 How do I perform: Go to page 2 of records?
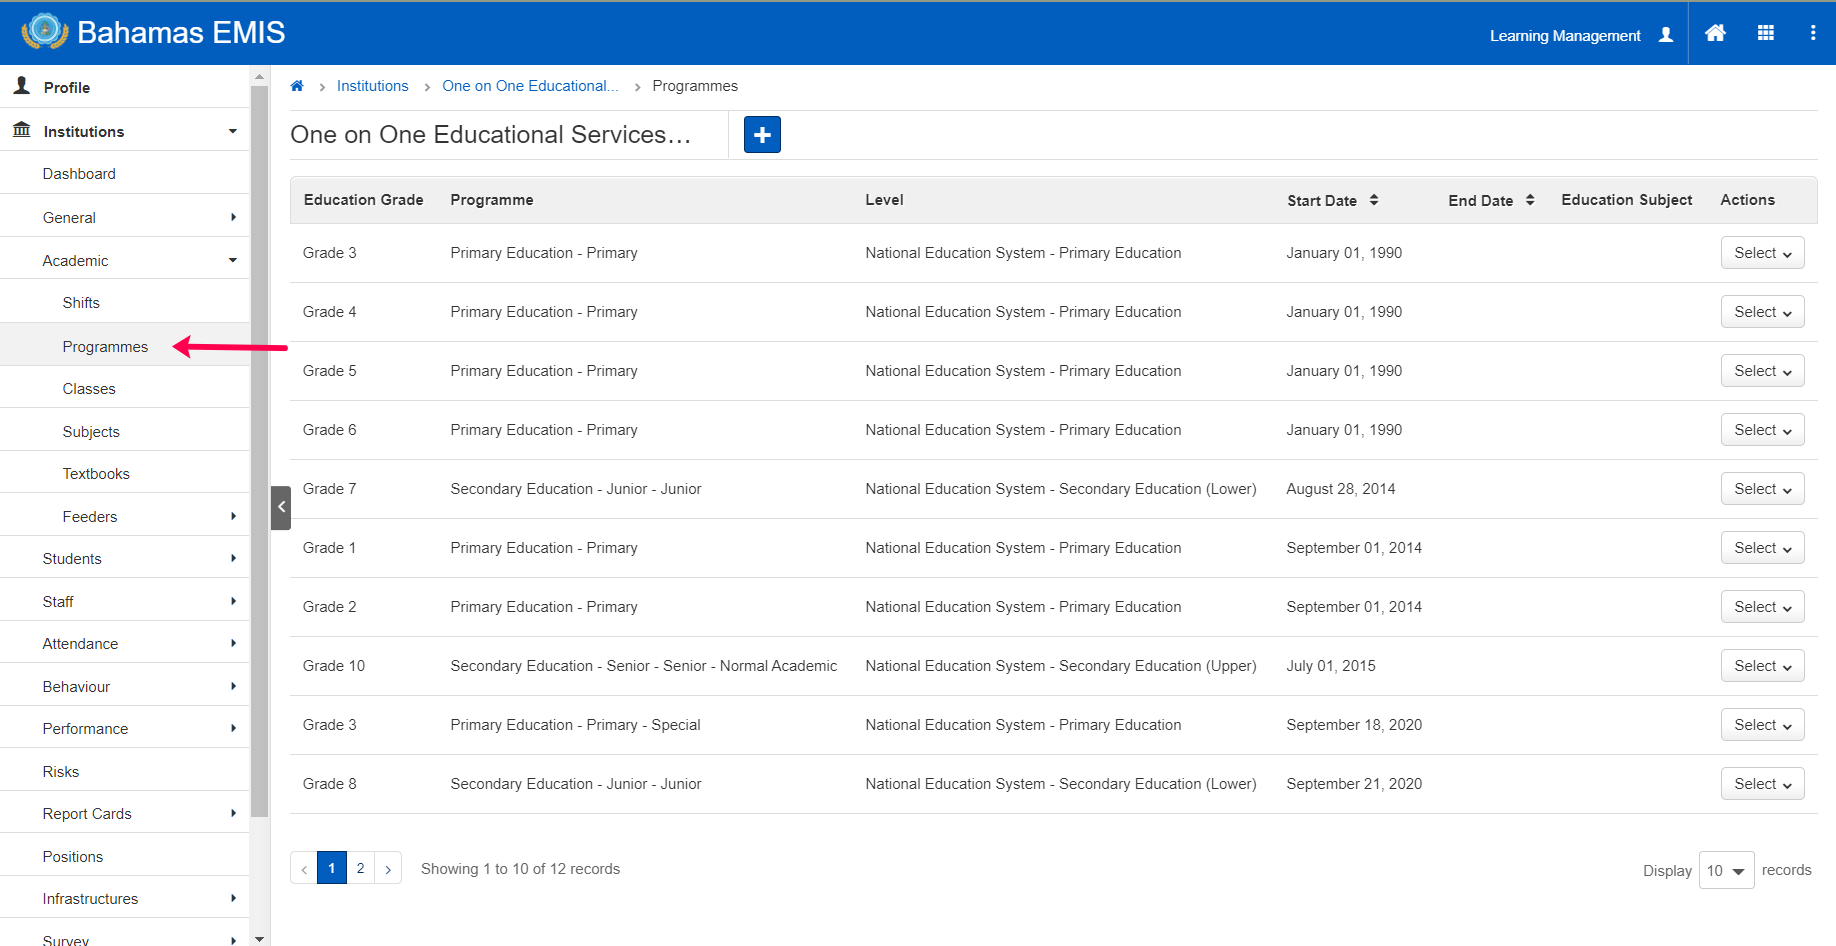(360, 868)
